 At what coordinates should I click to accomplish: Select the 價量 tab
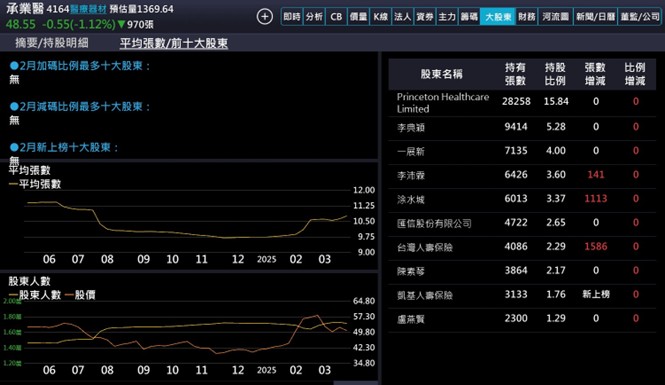358,17
